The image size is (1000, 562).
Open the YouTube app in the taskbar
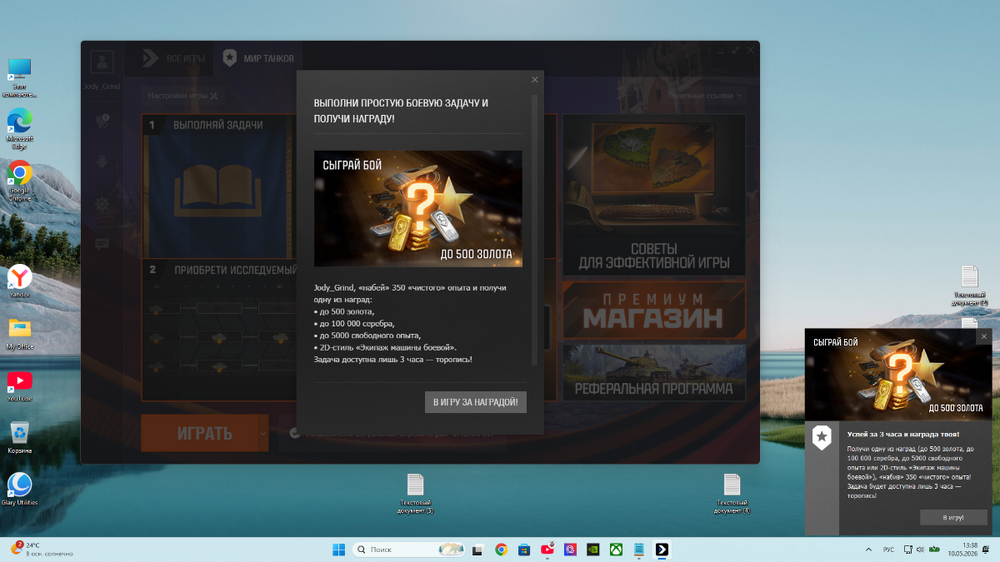[x=547, y=549]
